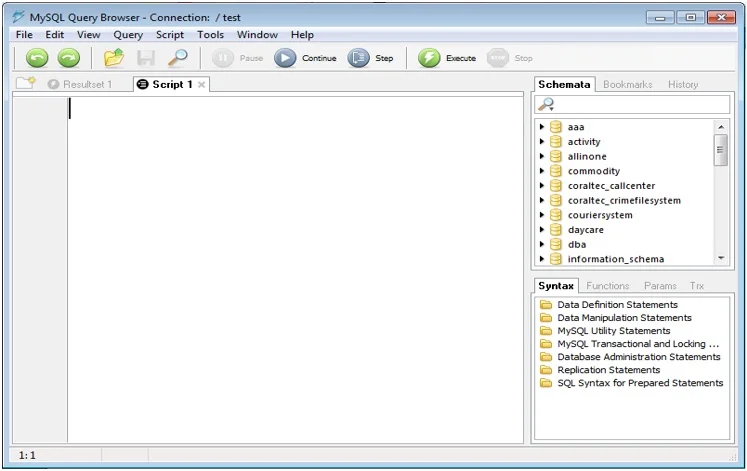Click the aaa database icon

[x=555, y=127]
